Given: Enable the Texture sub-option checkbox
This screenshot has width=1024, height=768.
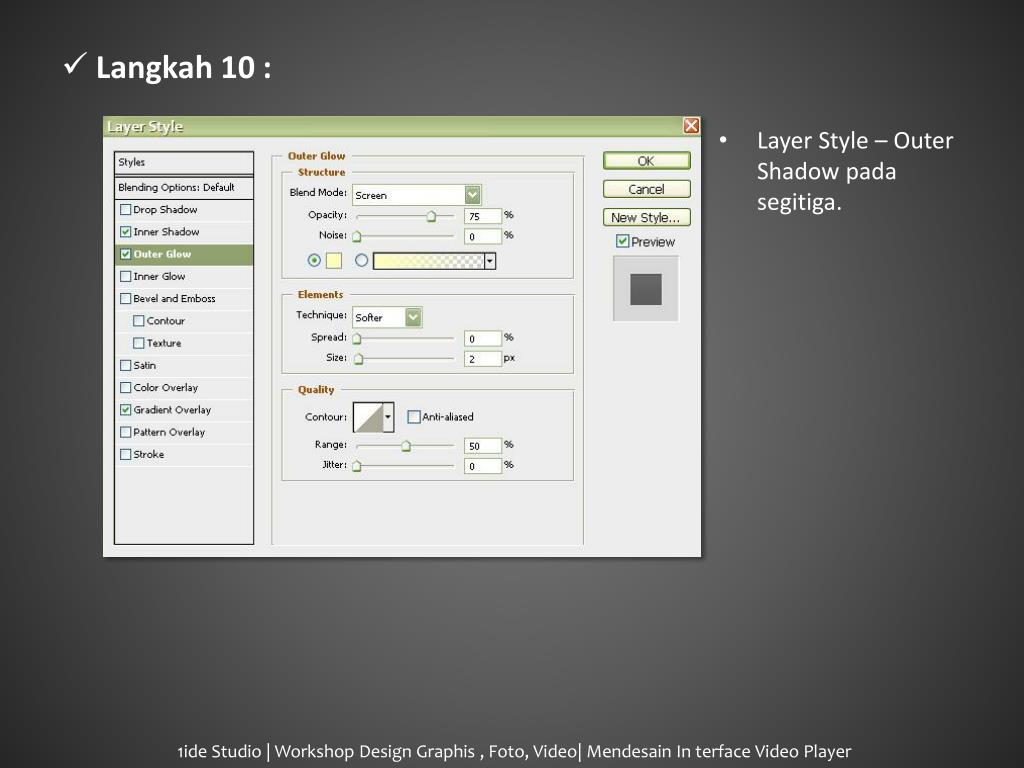Looking at the screenshot, I should [x=138, y=343].
